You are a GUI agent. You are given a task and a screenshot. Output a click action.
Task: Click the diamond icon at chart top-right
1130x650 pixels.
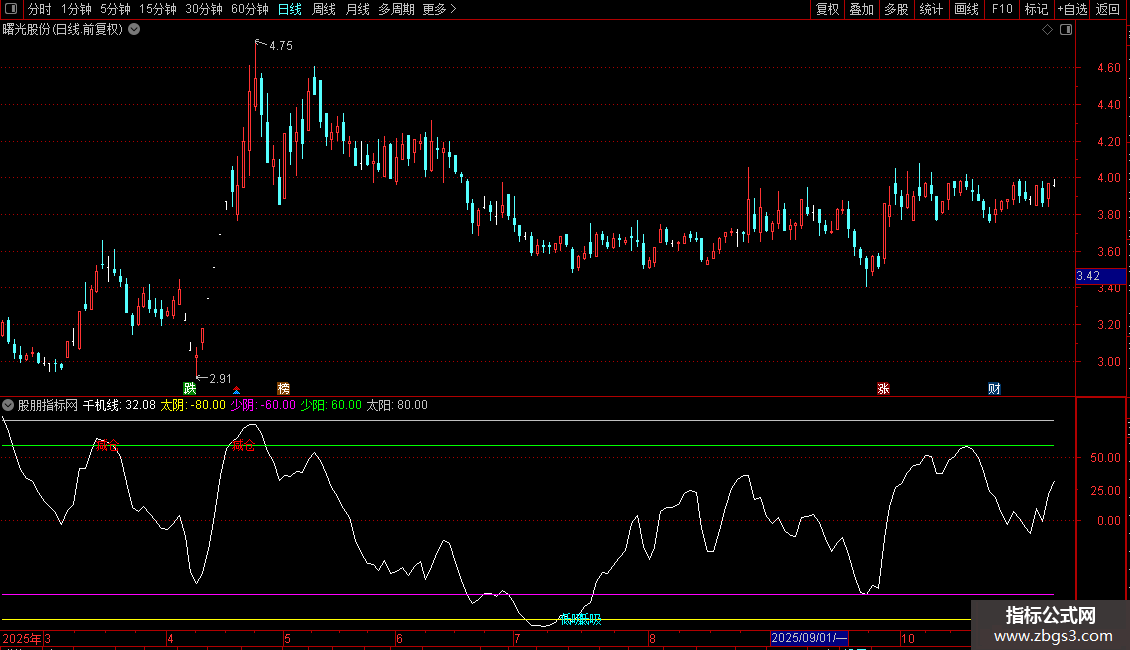click(1047, 30)
